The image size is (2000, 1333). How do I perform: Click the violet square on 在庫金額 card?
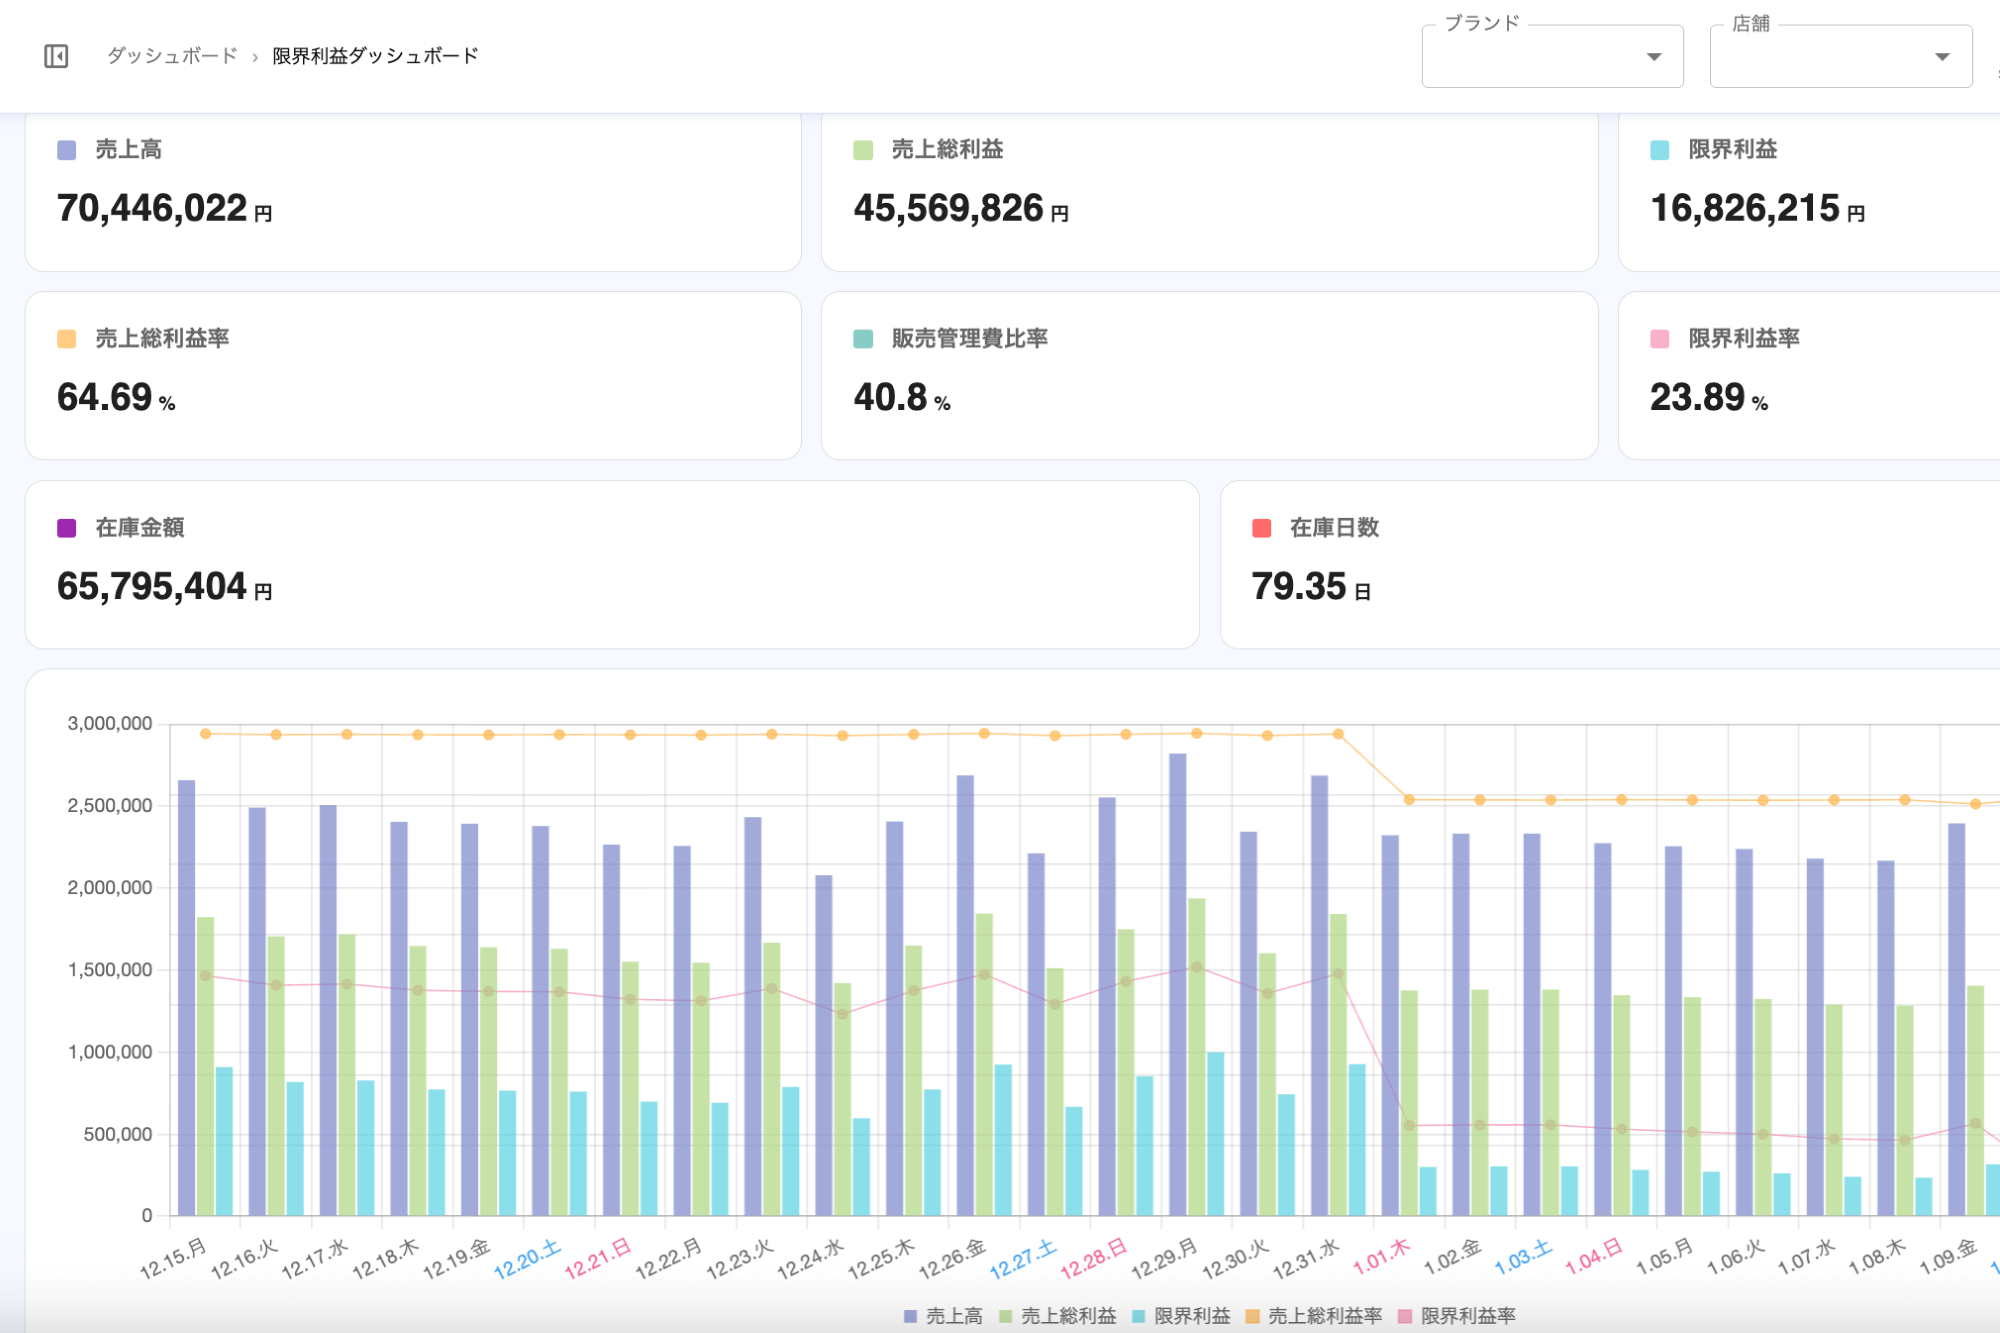67,528
